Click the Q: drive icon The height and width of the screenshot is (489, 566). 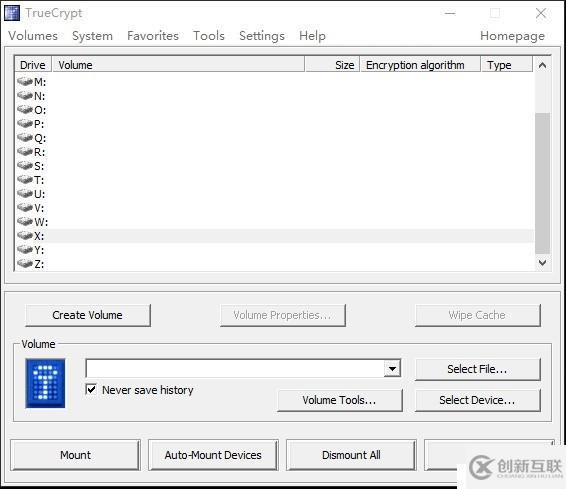coord(25,138)
